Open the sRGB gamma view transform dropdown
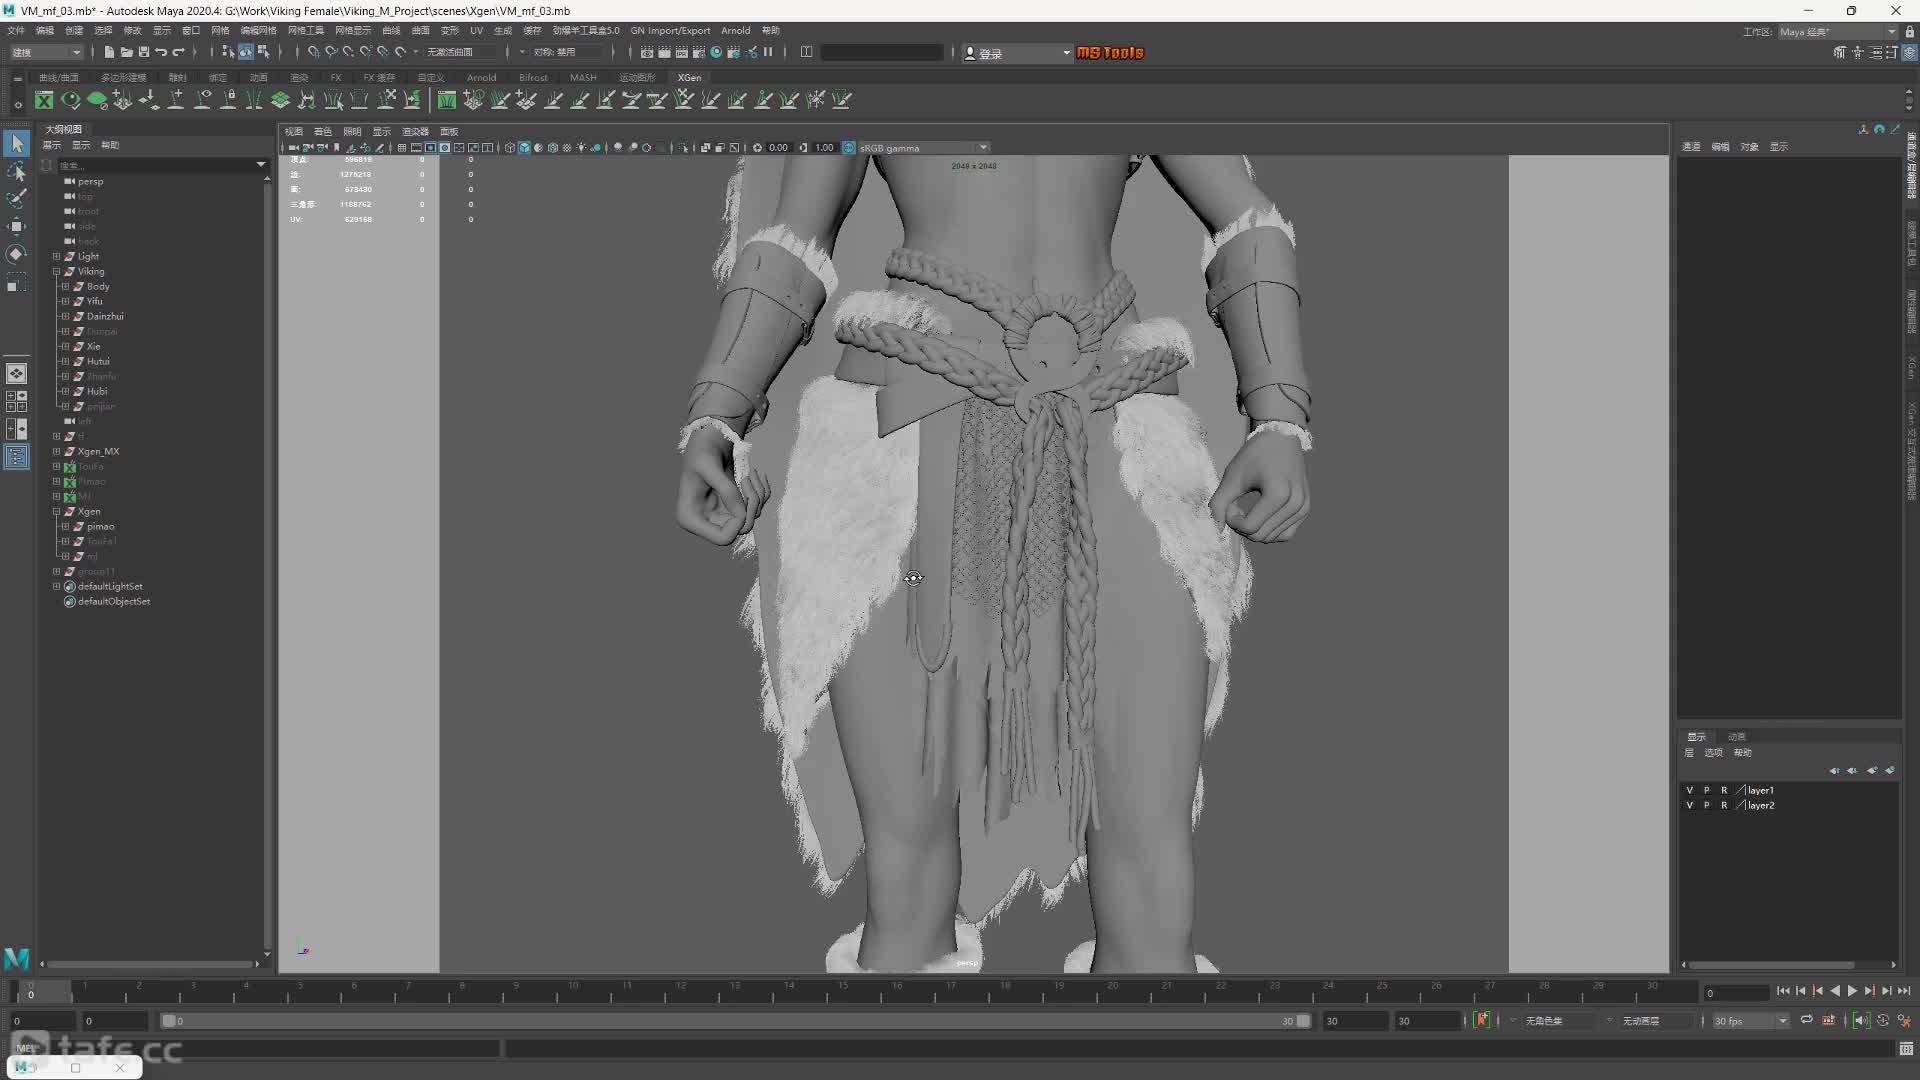Image resolution: width=1920 pixels, height=1080 pixels. (x=923, y=148)
